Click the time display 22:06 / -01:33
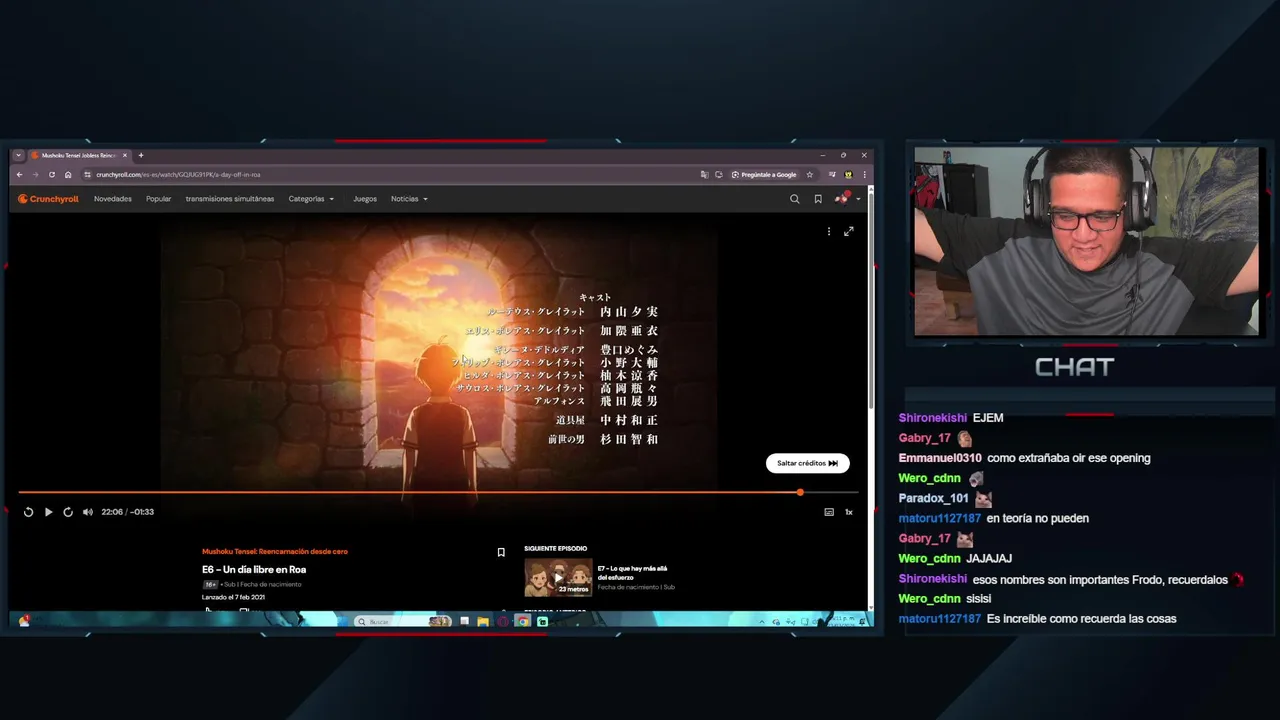This screenshot has width=1280, height=720. point(127,512)
